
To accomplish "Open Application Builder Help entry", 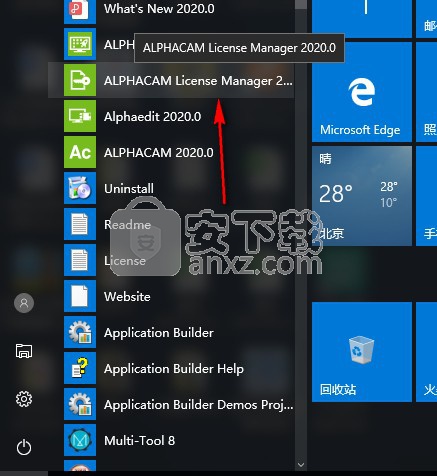I will coord(174,369).
